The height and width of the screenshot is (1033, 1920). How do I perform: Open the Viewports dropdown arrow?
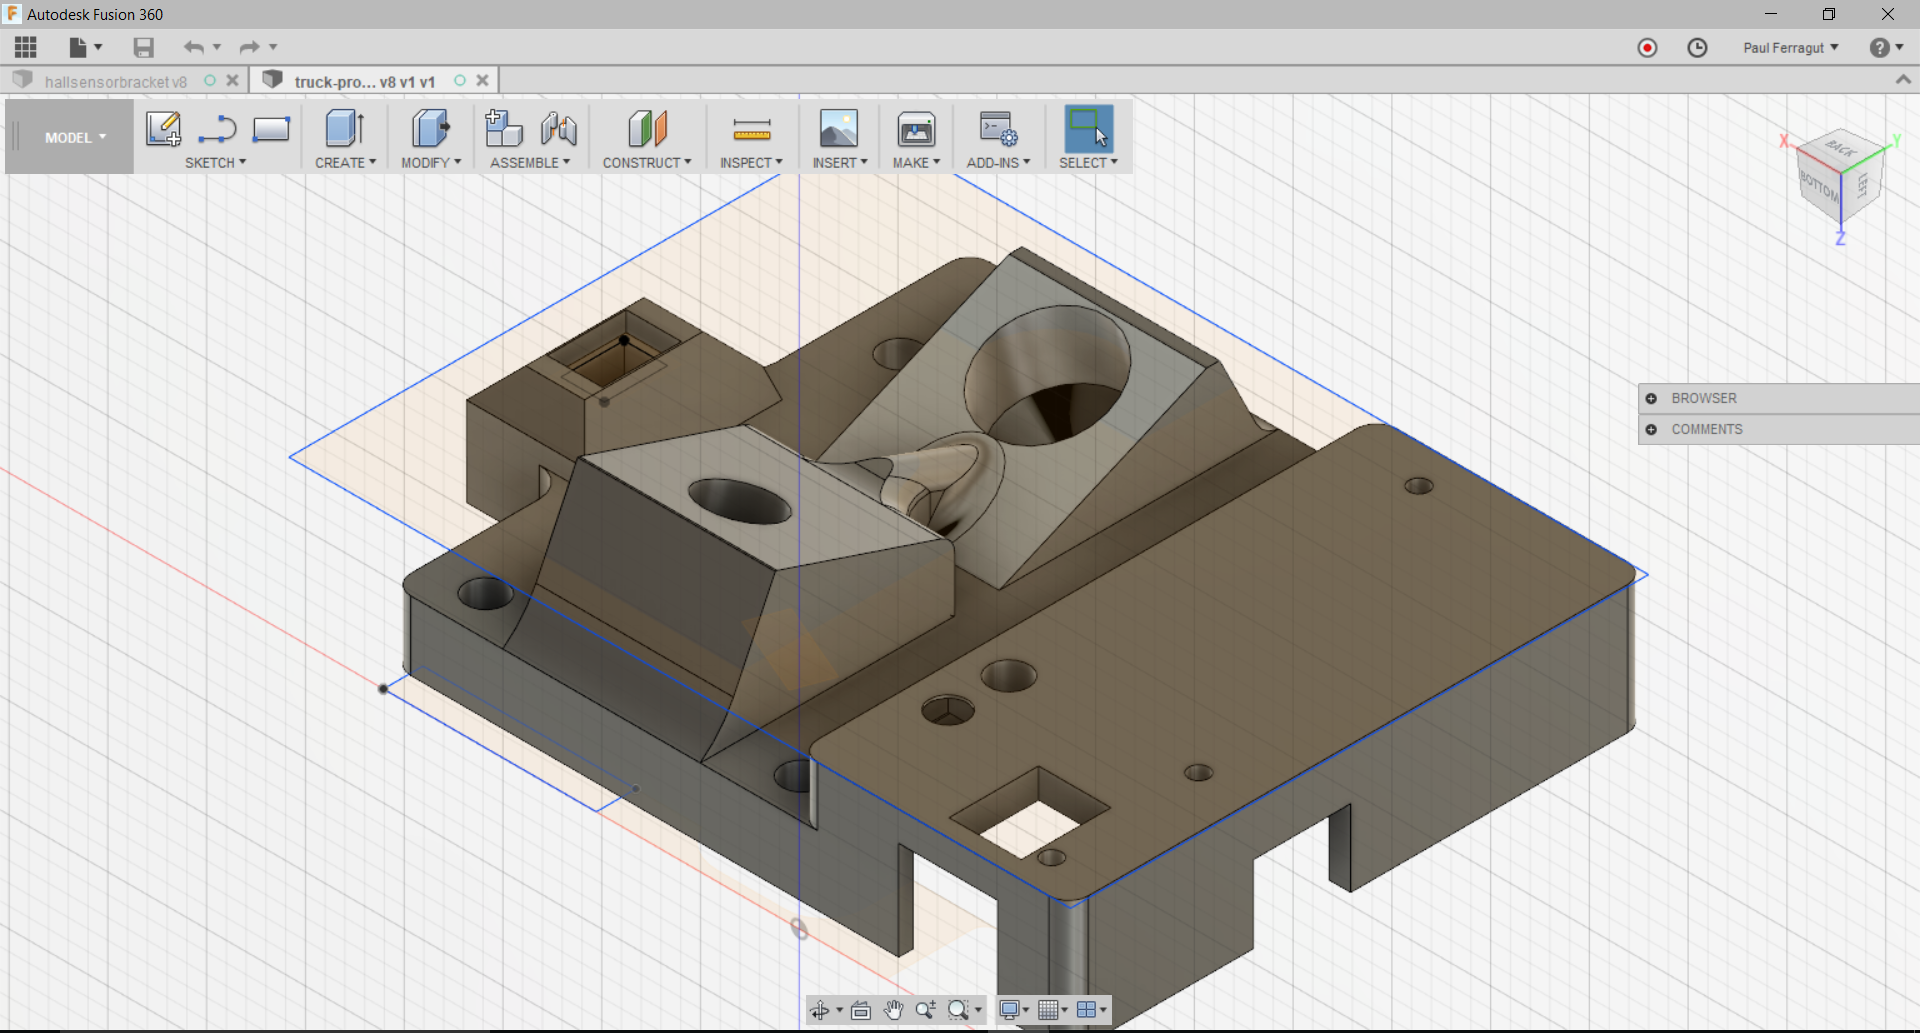coord(1103,1010)
